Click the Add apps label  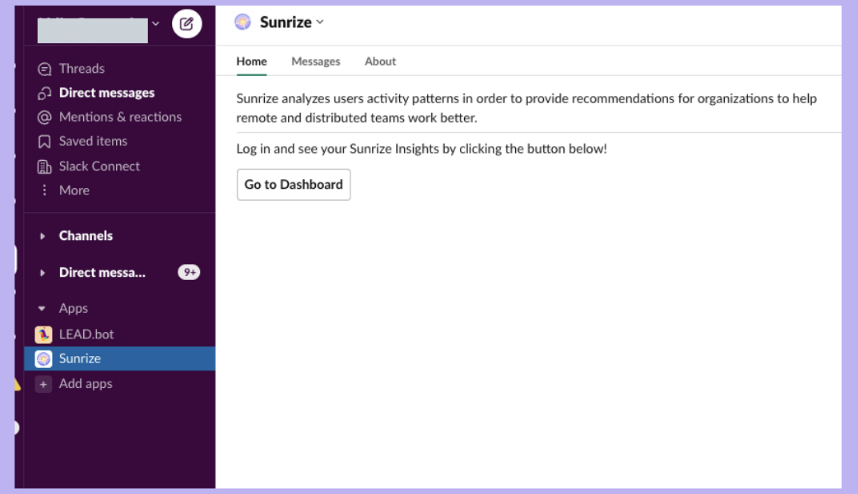[86, 383]
